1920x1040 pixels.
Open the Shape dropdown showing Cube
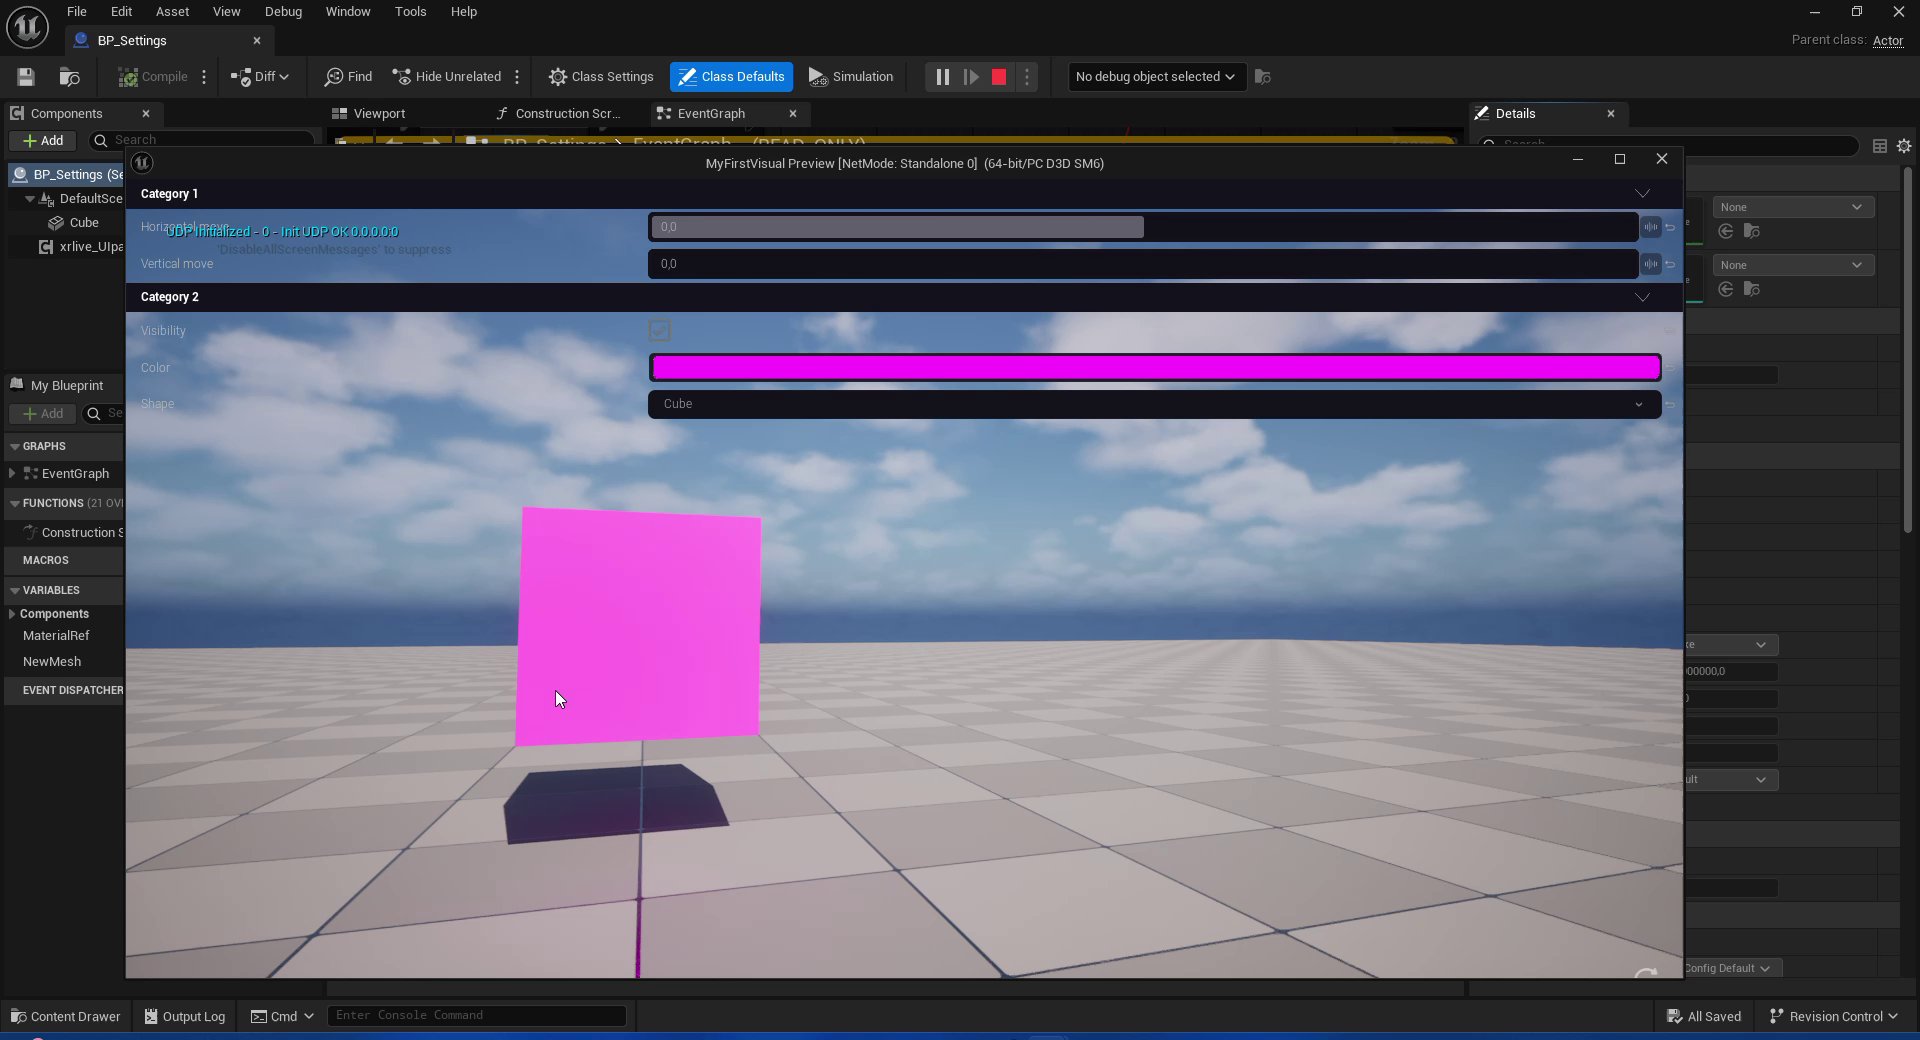point(1155,404)
